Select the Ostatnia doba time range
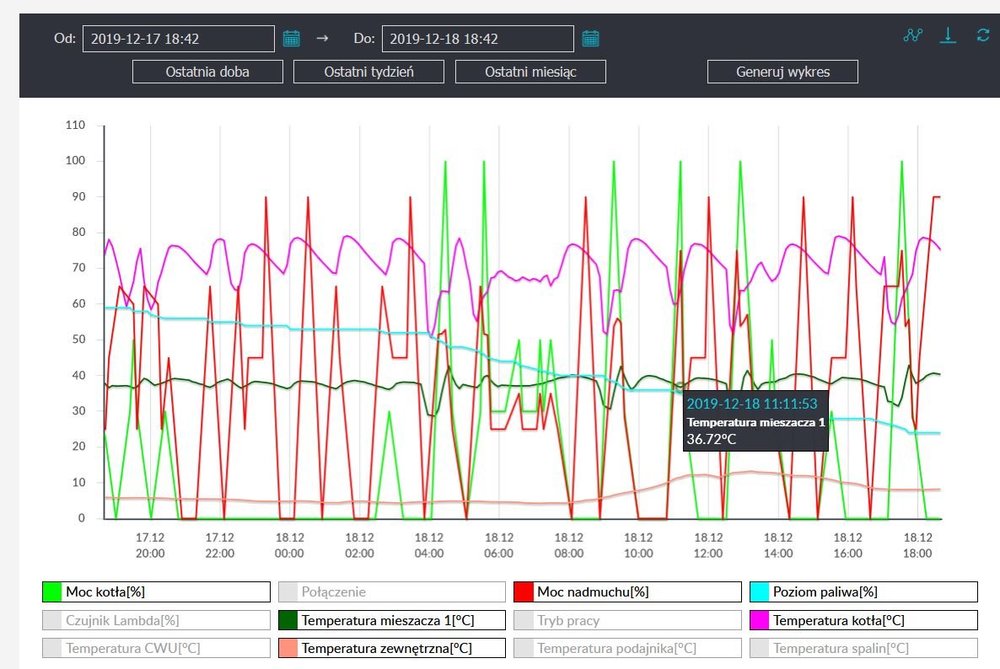1000x669 pixels. [x=208, y=72]
